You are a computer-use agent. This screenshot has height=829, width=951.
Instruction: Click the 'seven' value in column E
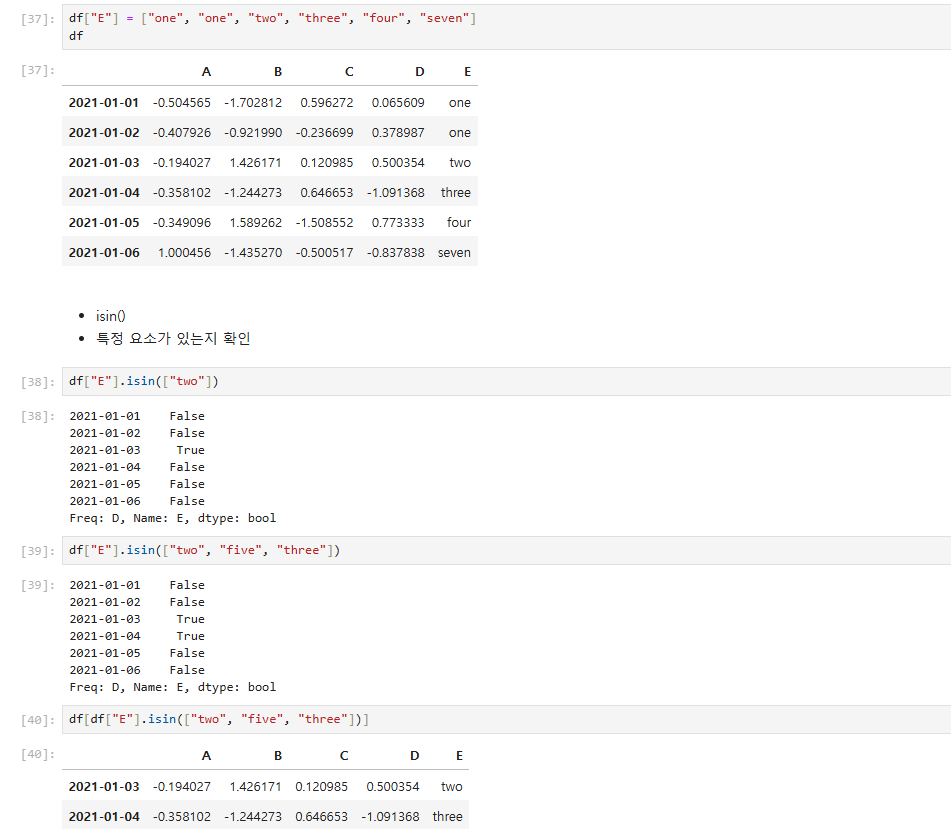point(454,252)
